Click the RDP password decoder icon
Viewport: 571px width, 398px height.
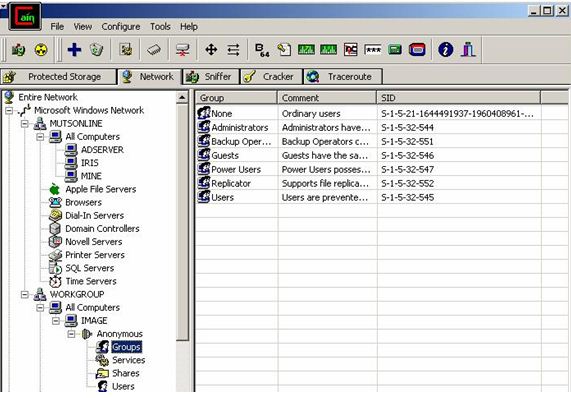click(x=350, y=50)
